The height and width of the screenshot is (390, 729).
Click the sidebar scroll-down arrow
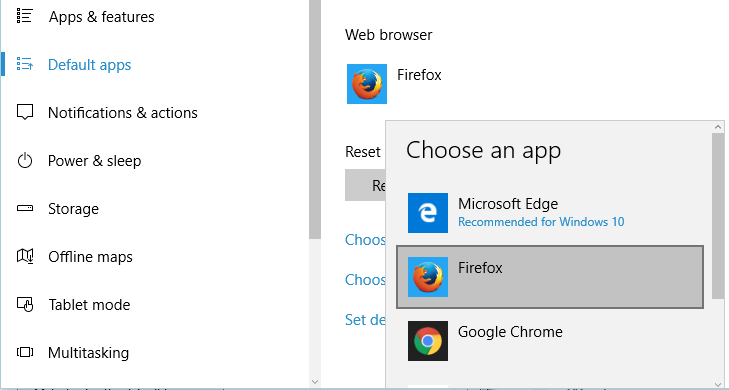[315, 382]
